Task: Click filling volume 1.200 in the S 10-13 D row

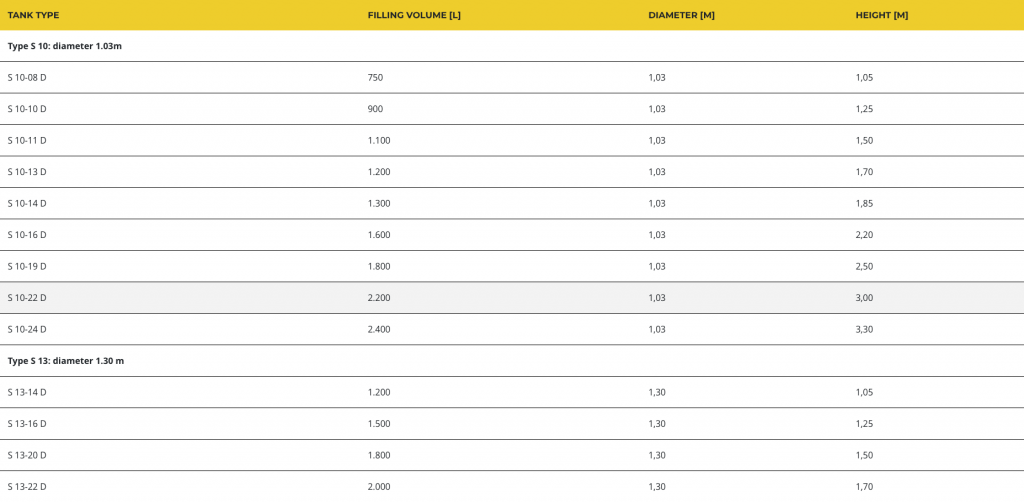Action: [379, 172]
